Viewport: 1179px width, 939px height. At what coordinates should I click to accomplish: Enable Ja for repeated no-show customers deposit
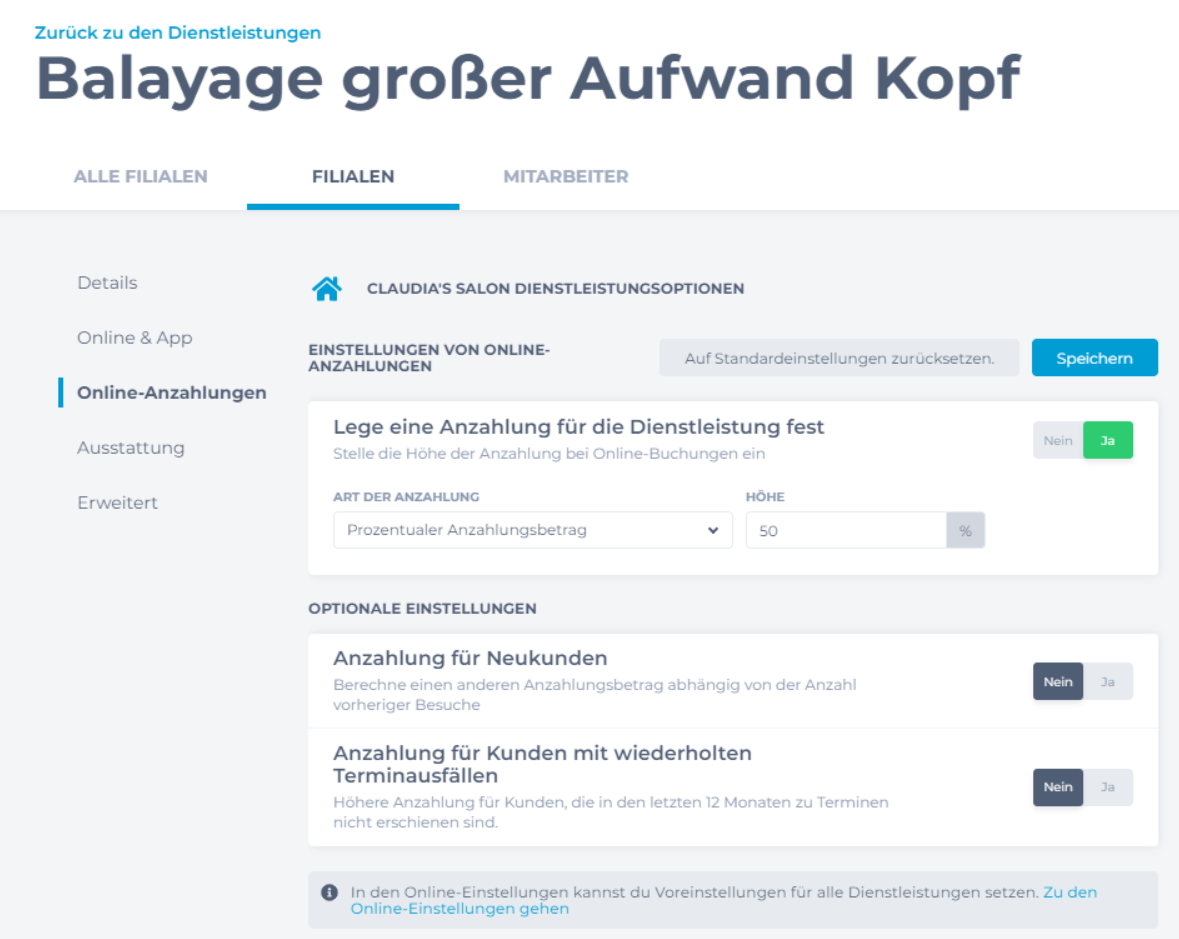click(1107, 787)
